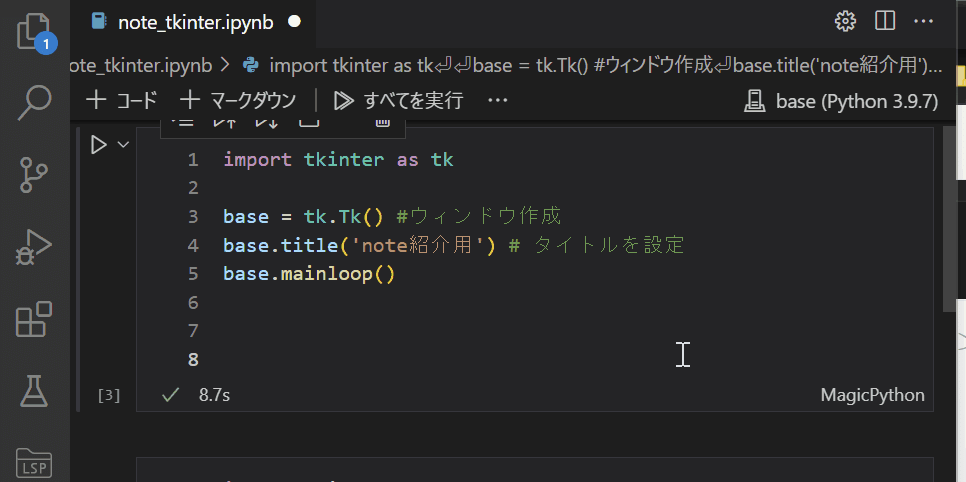Click すべてを実行 to run all cells
This screenshot has height=482, width=966.
[399, 100]
